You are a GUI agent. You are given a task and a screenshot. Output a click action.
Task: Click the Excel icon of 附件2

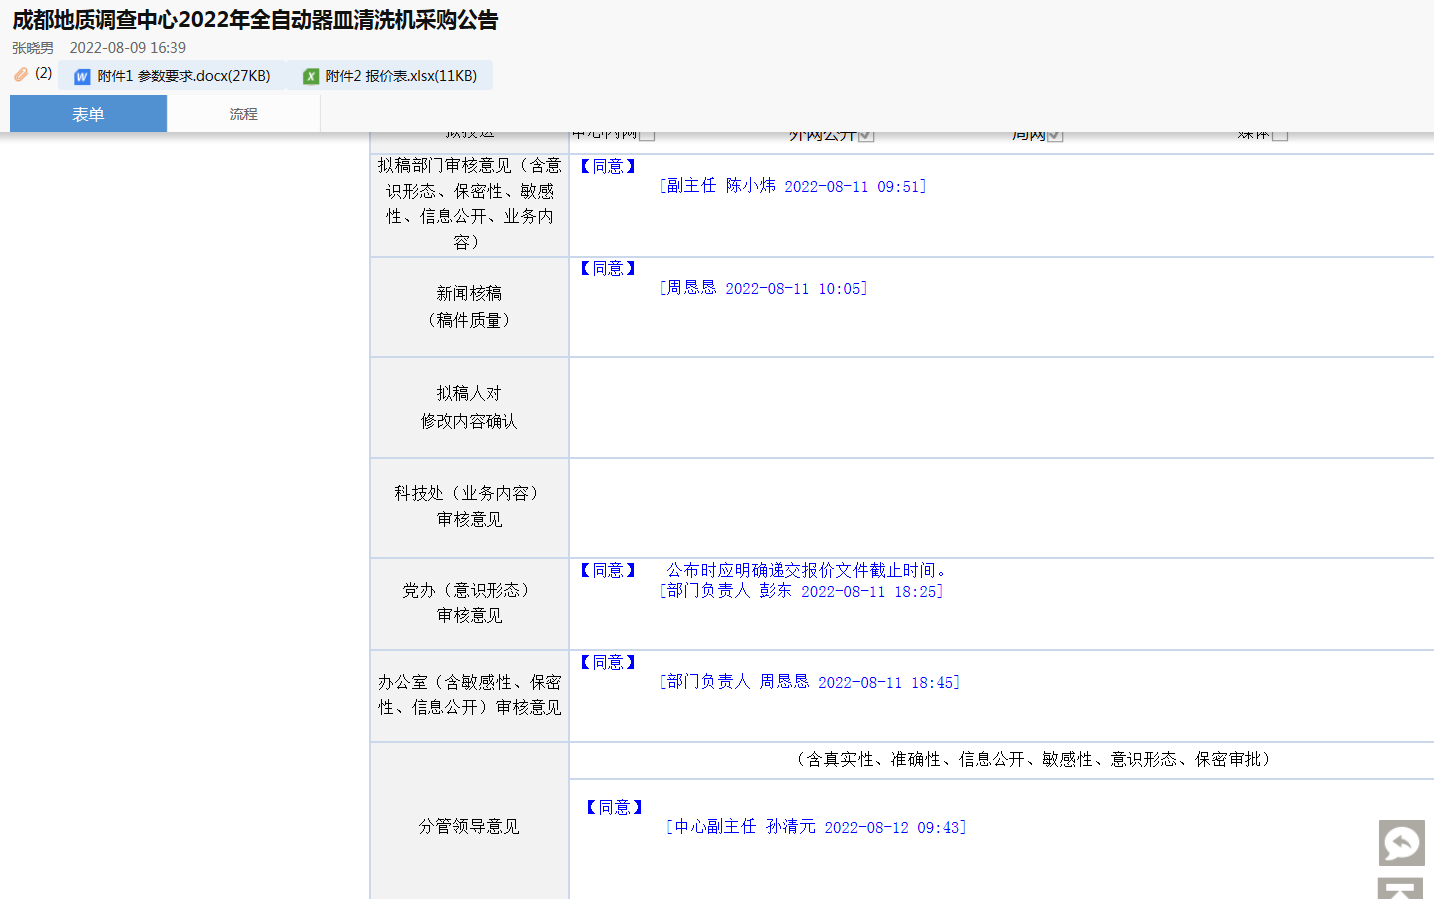[311, 77]
